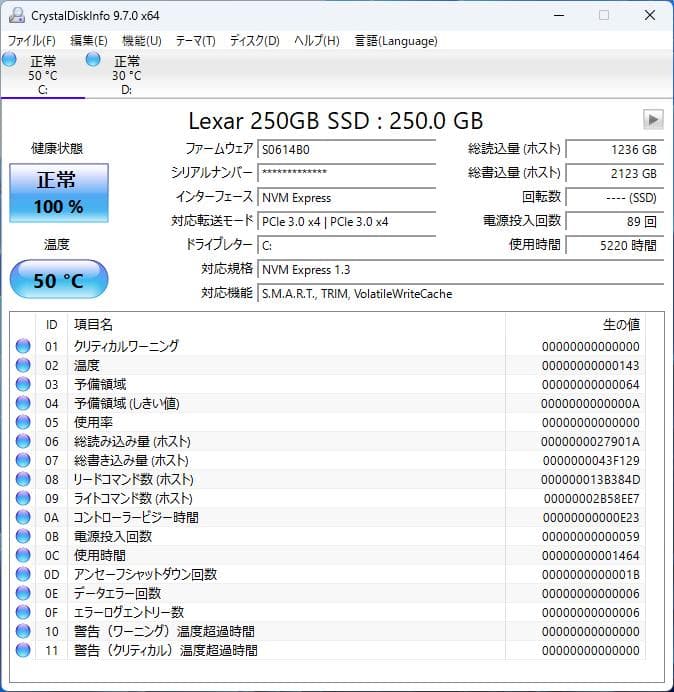This screenshot has width=674, height=692.
Task: Click total host reads value 1236 GB
Action: (615, 149)
